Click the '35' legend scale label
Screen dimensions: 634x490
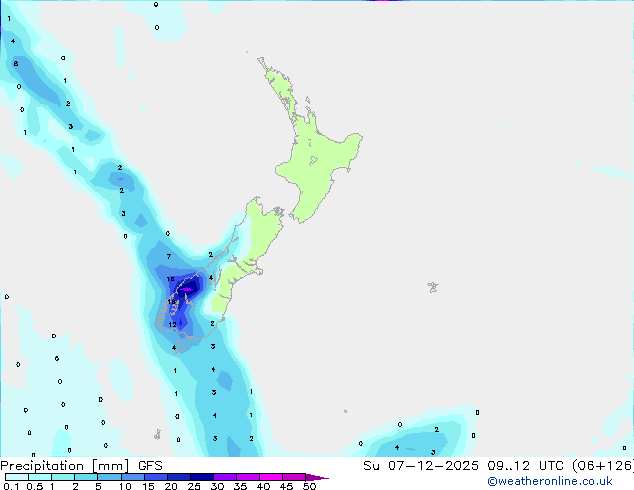(x=240, y=486)
